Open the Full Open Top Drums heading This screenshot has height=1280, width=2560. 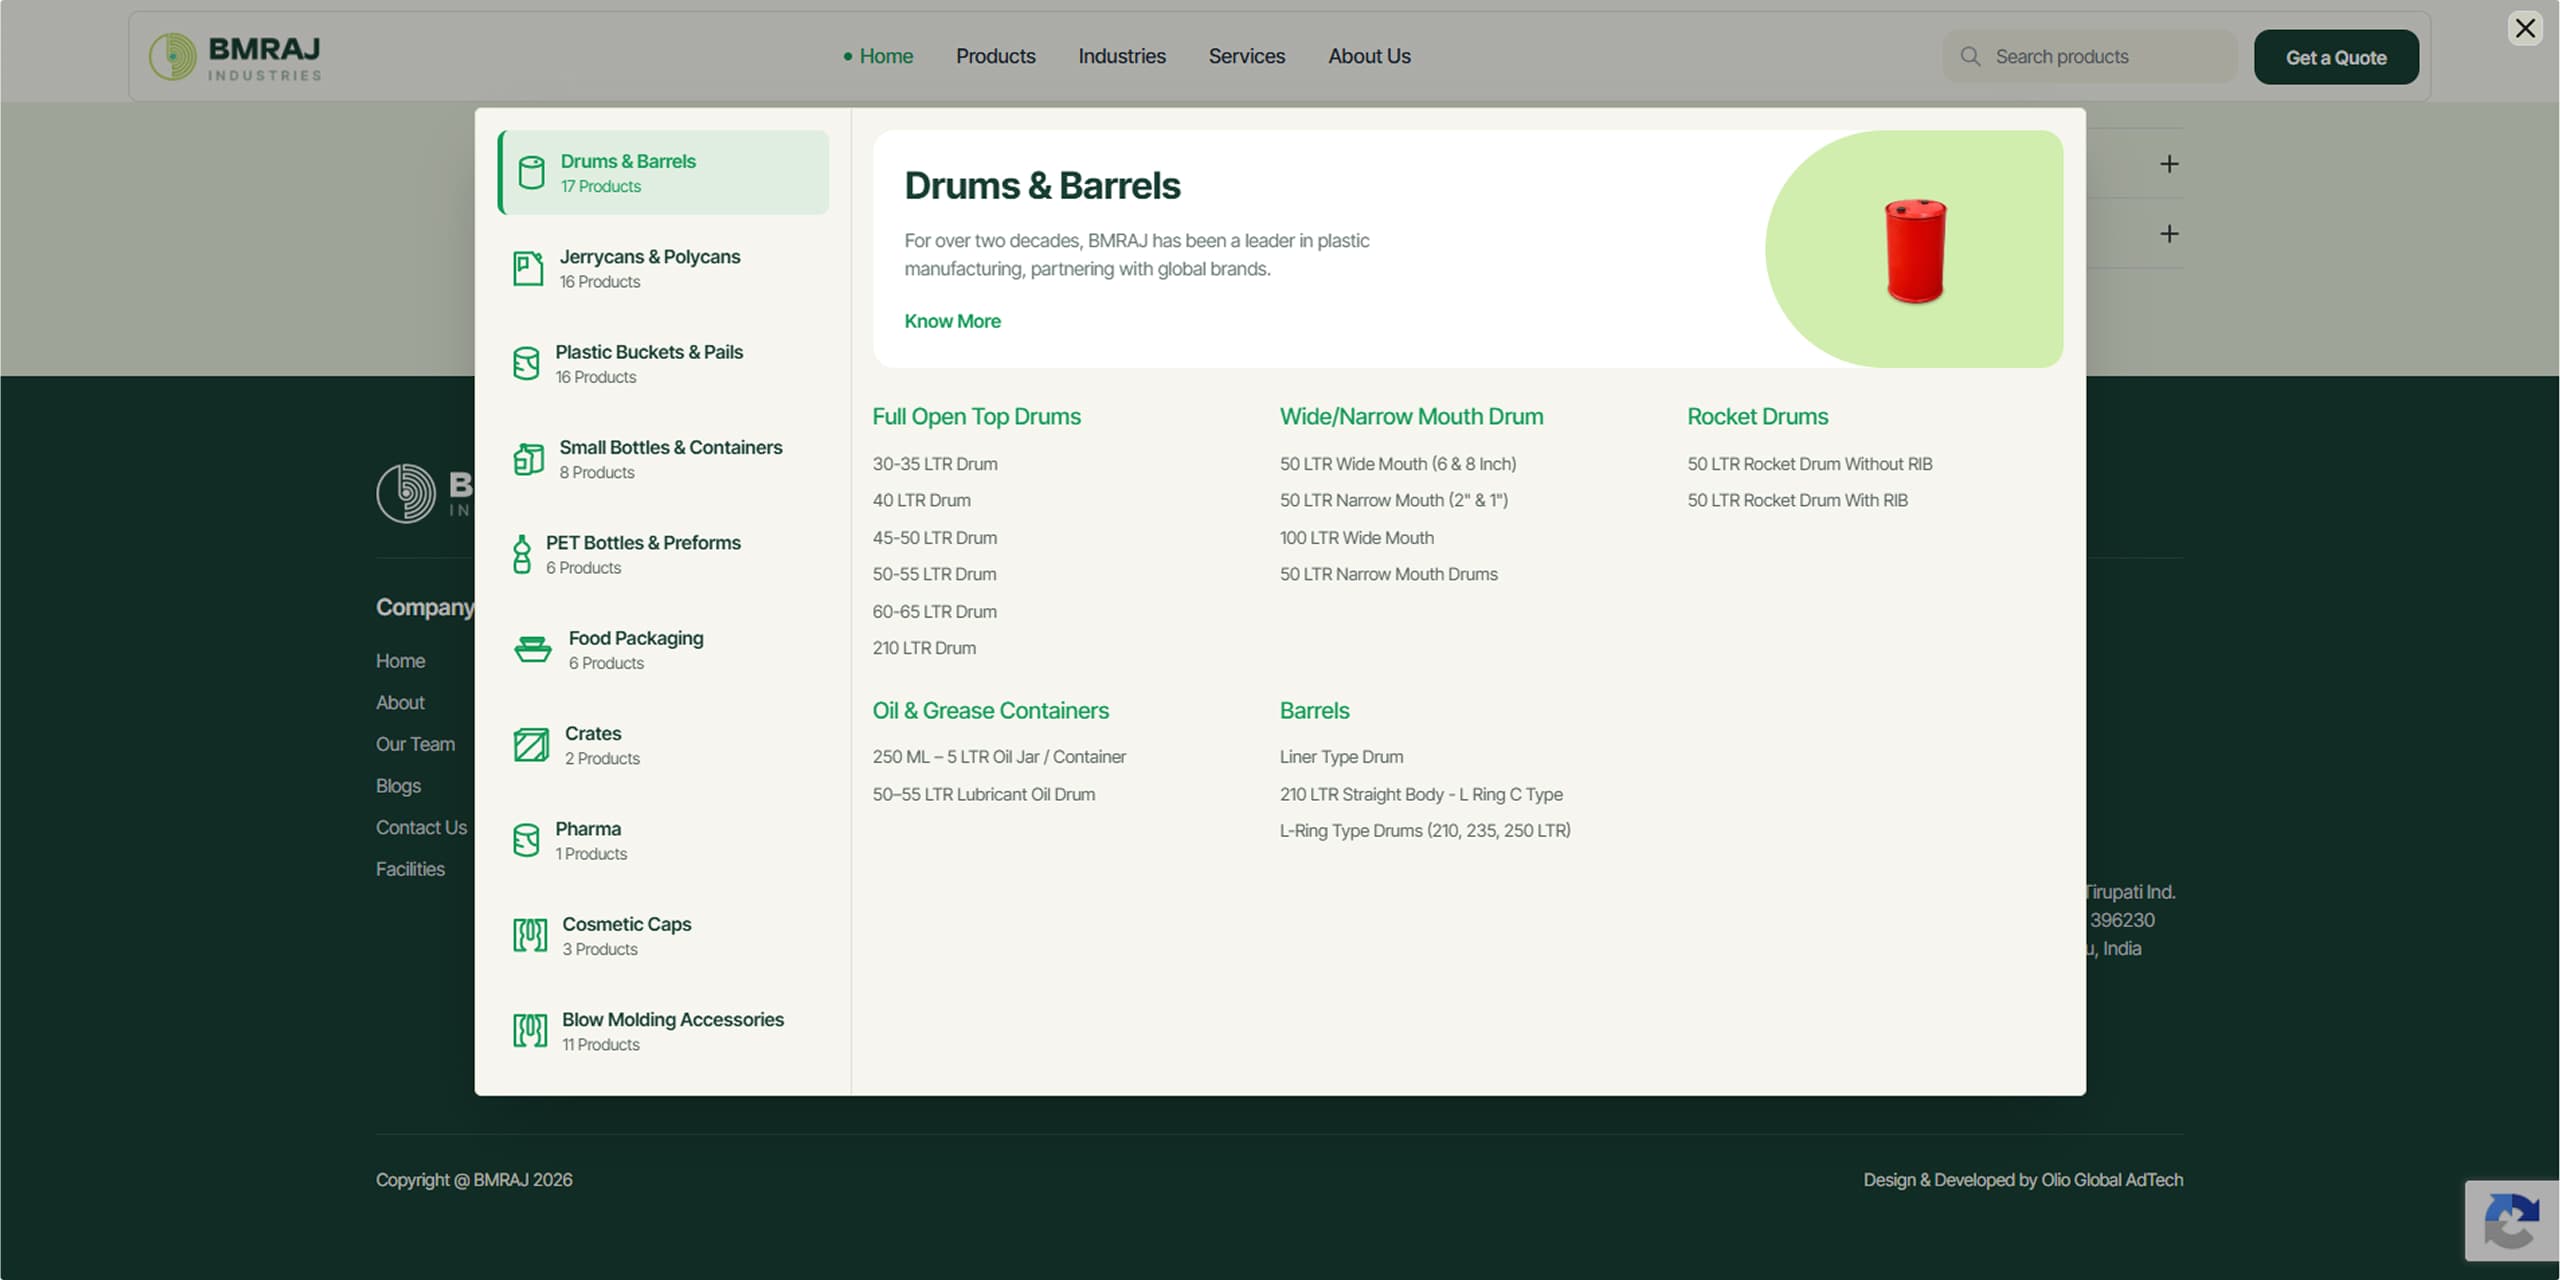coord(976,417)
